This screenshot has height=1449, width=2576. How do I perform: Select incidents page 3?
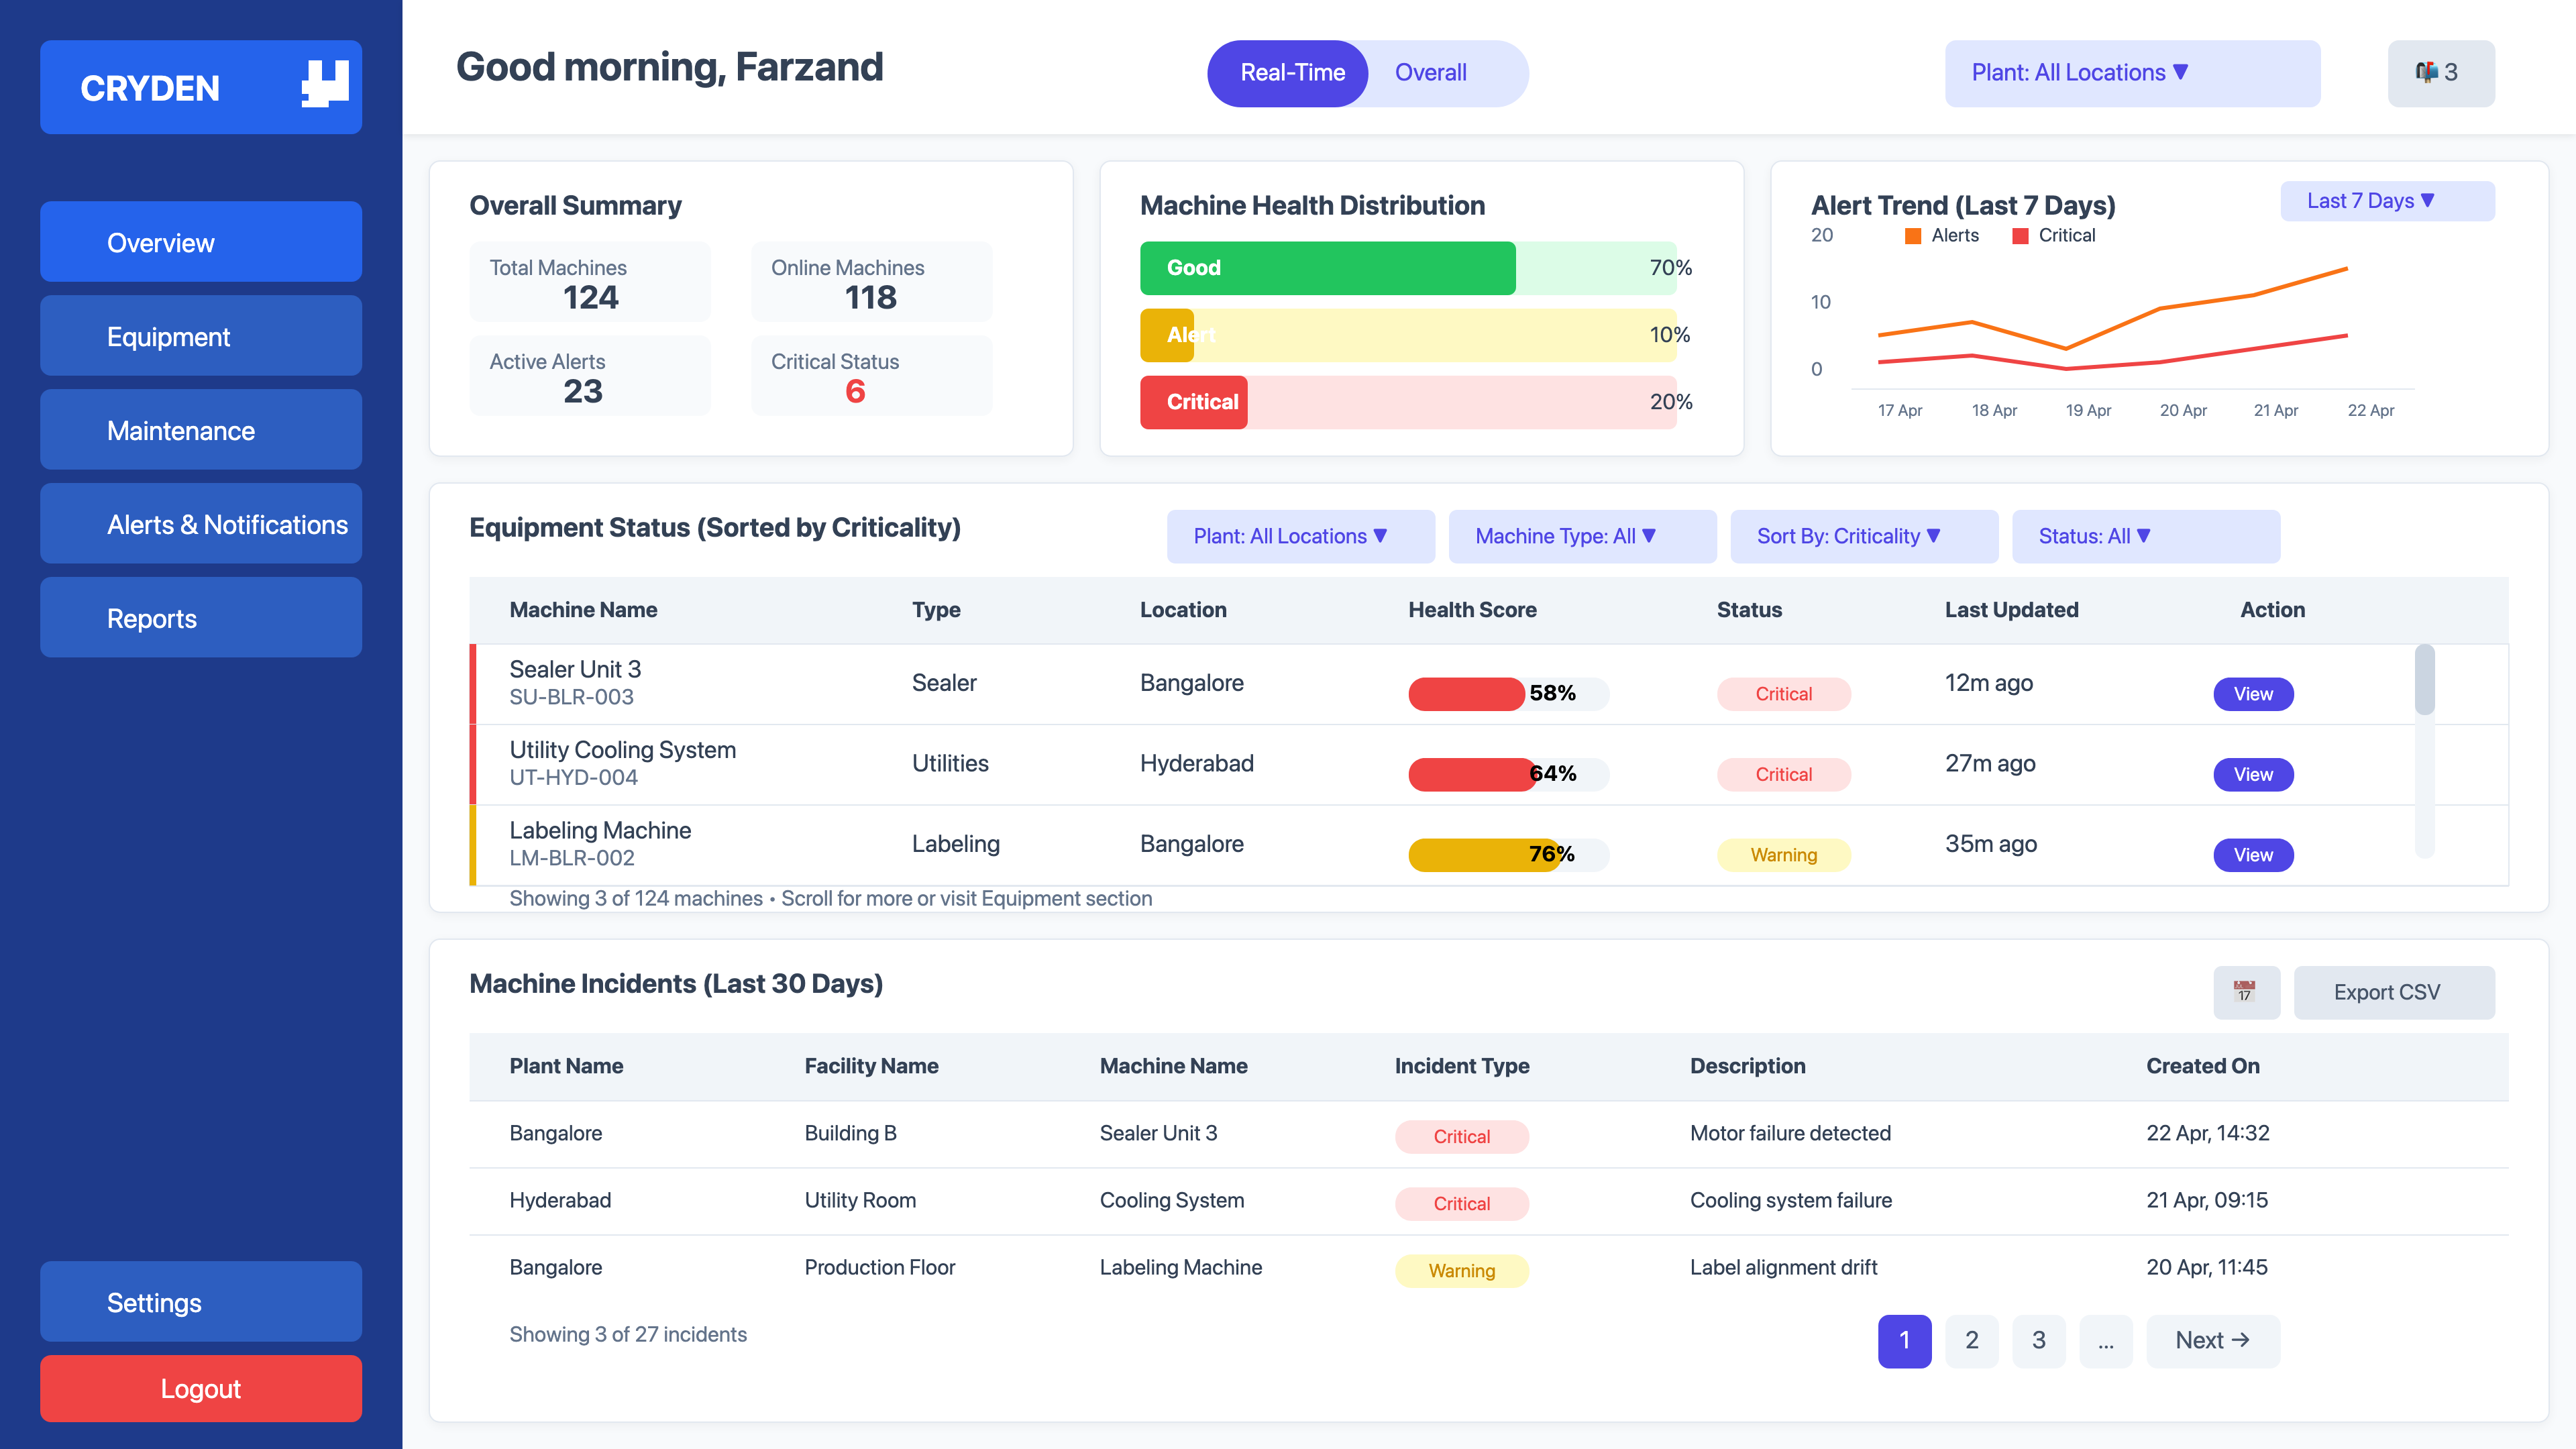coord(2039,1340)
